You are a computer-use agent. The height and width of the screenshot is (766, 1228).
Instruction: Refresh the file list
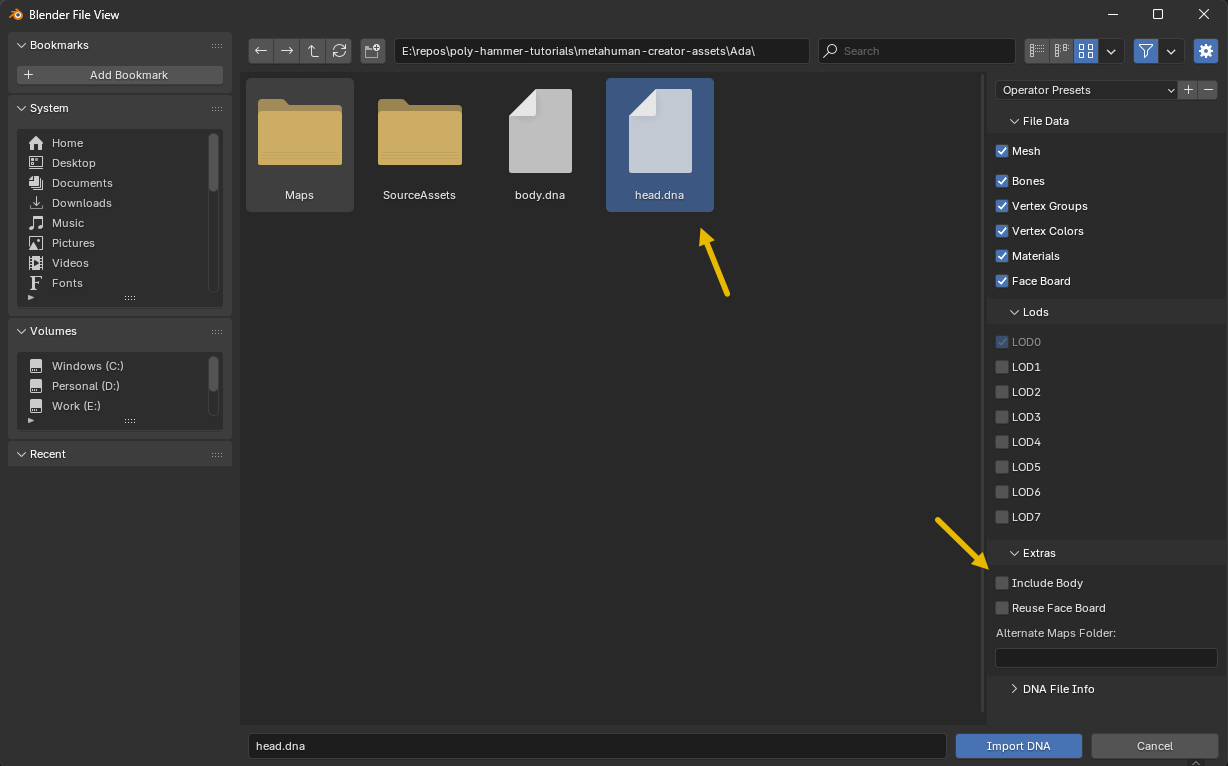click(x=340, y=51)
